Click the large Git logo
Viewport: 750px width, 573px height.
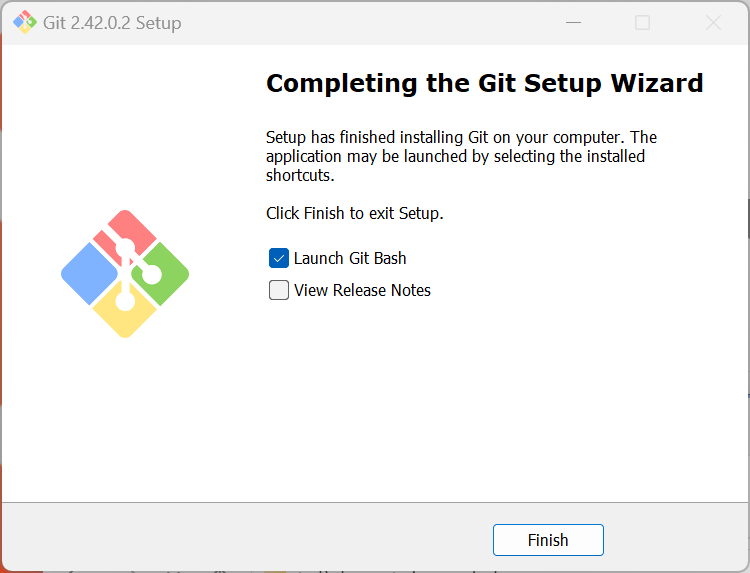(125, 273)
